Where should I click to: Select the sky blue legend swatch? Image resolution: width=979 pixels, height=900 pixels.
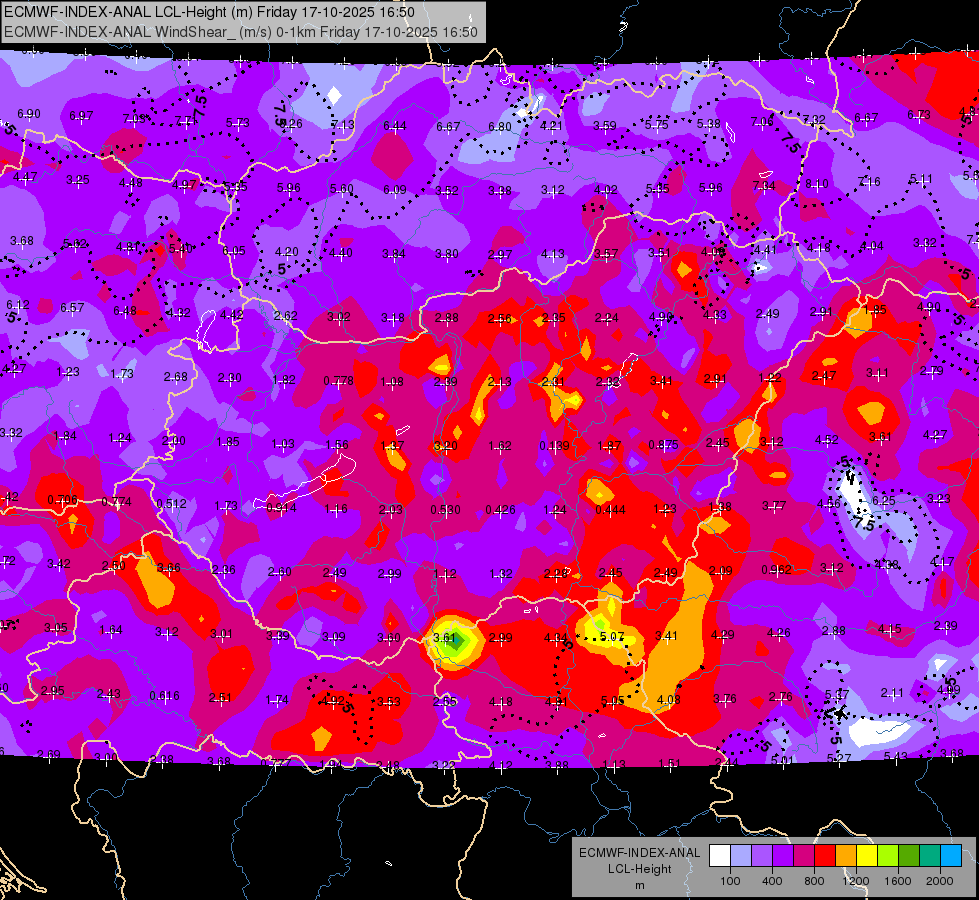click(951, 856)
